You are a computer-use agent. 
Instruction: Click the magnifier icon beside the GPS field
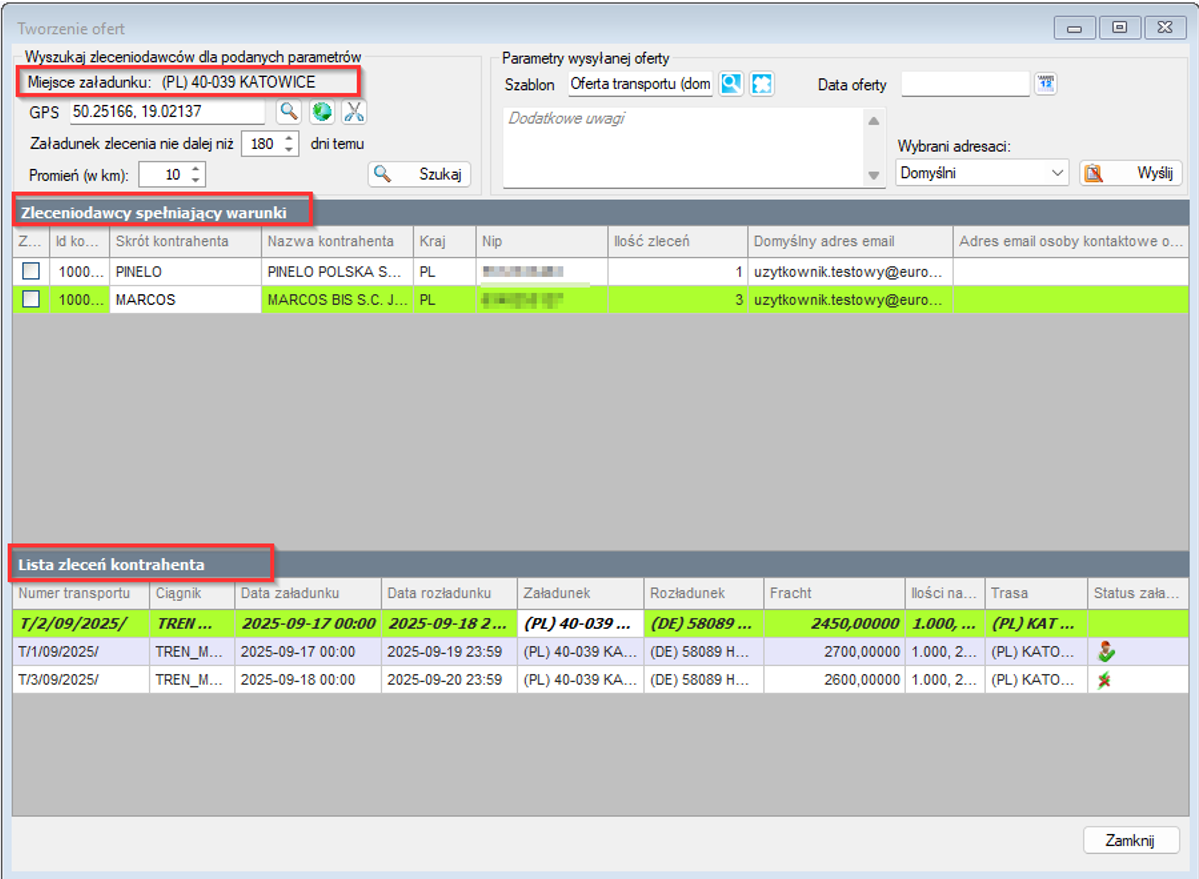click(x=288, y=111)
